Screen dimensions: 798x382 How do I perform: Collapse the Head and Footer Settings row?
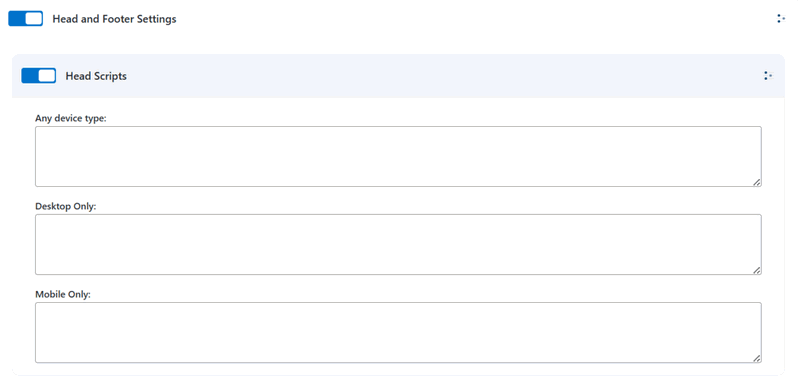[398, 19]
